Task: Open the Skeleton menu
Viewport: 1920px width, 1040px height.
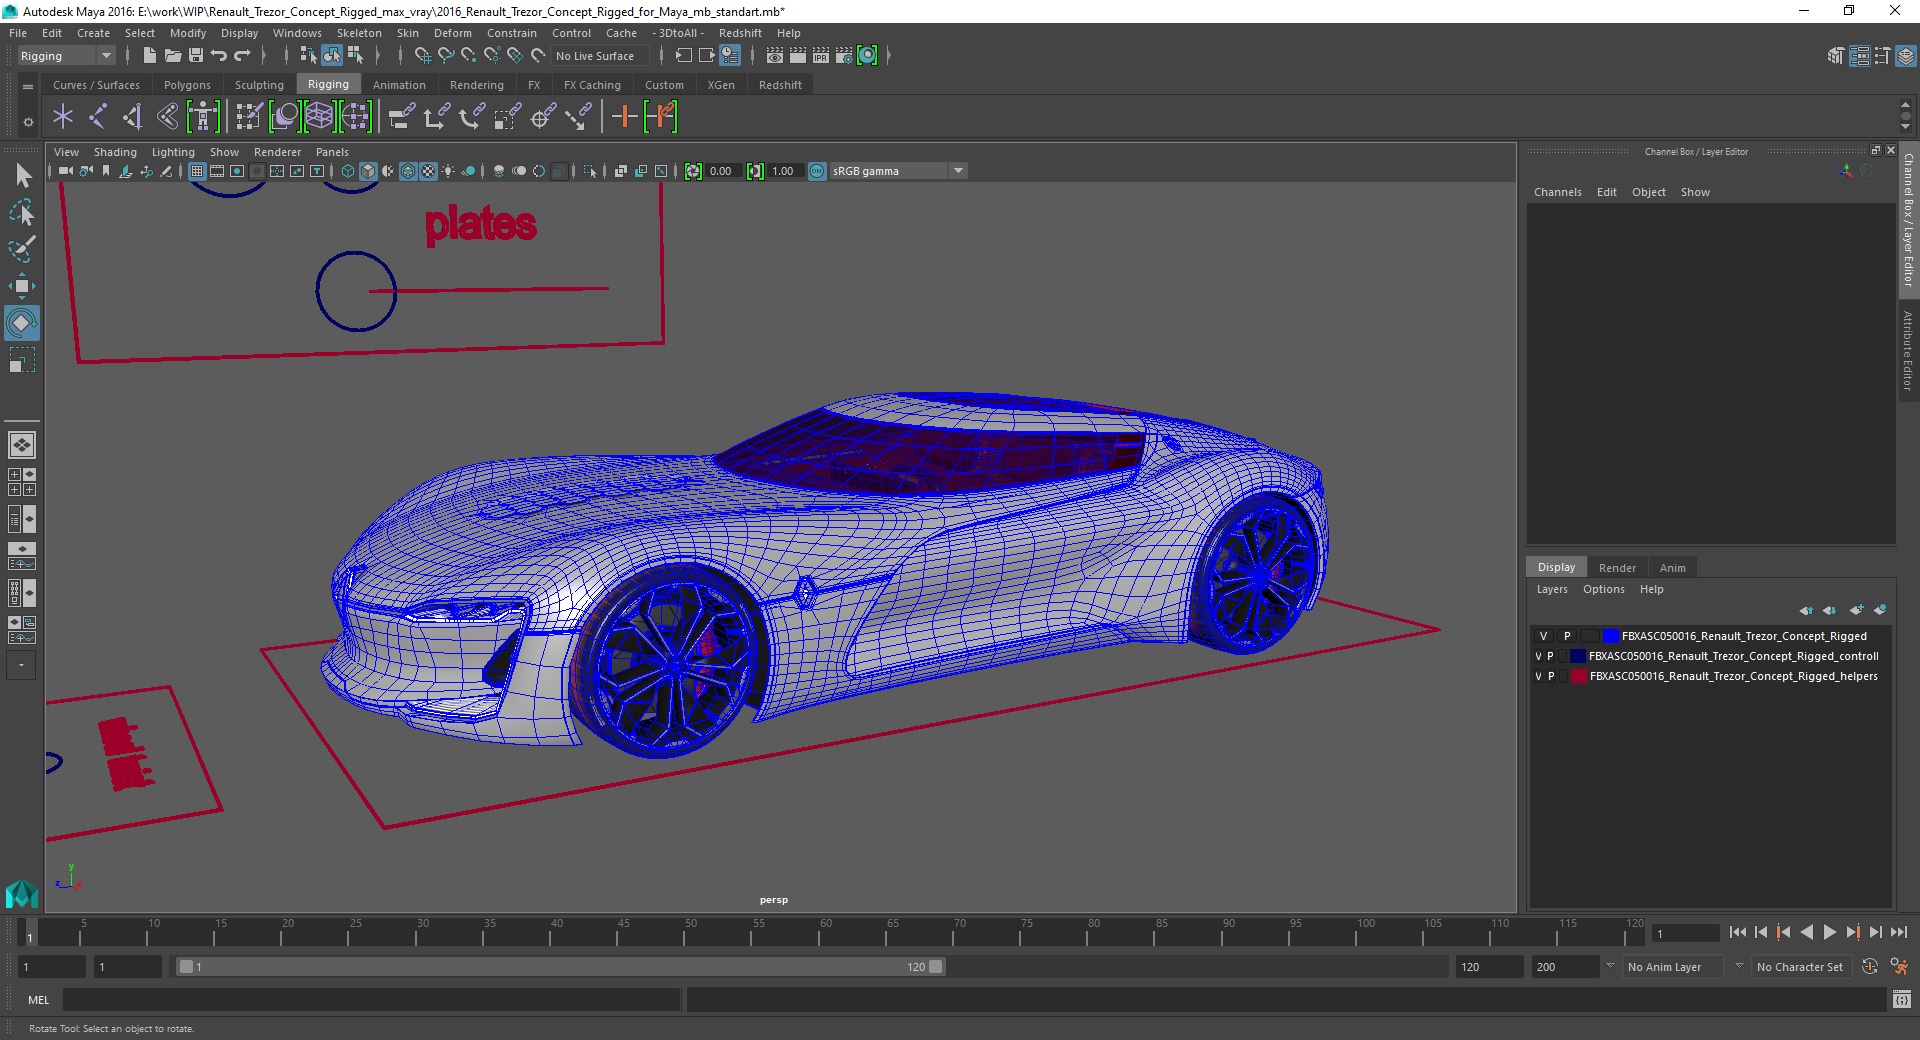Action: click(x=359, y=33)
